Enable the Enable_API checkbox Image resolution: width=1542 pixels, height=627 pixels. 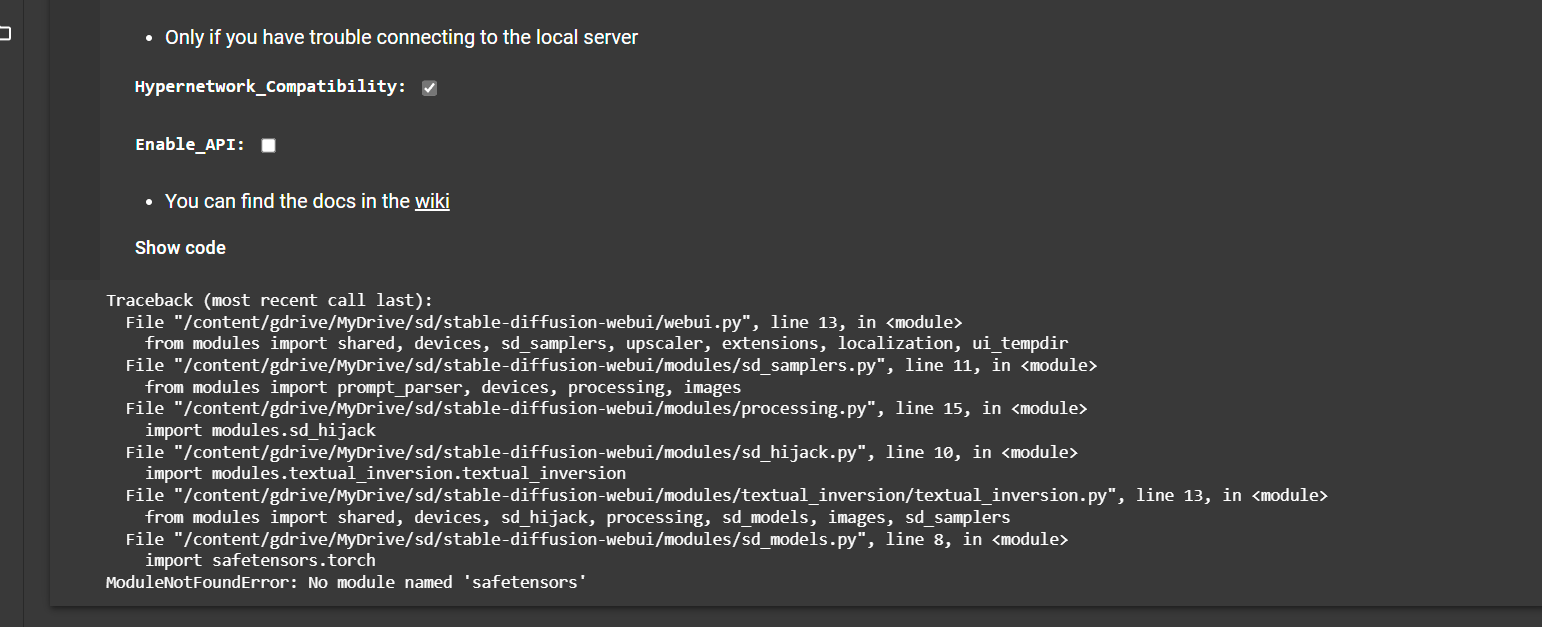[268, 145]
